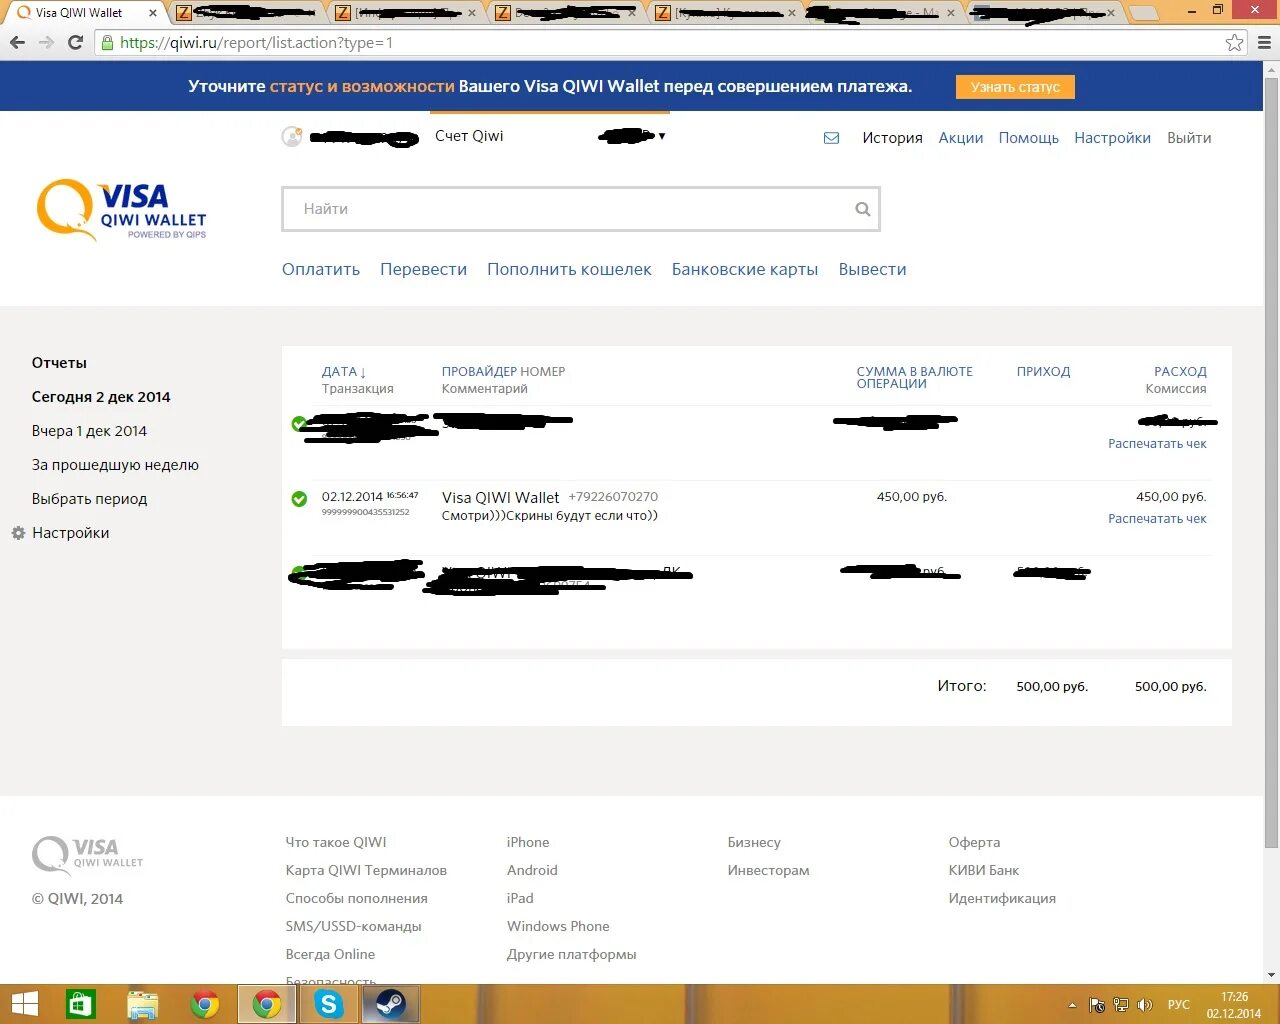The width and height of the screenshot is (1280, 1024).
Task: Open Windows Store from the taskbar
Action: (80, 1004)
